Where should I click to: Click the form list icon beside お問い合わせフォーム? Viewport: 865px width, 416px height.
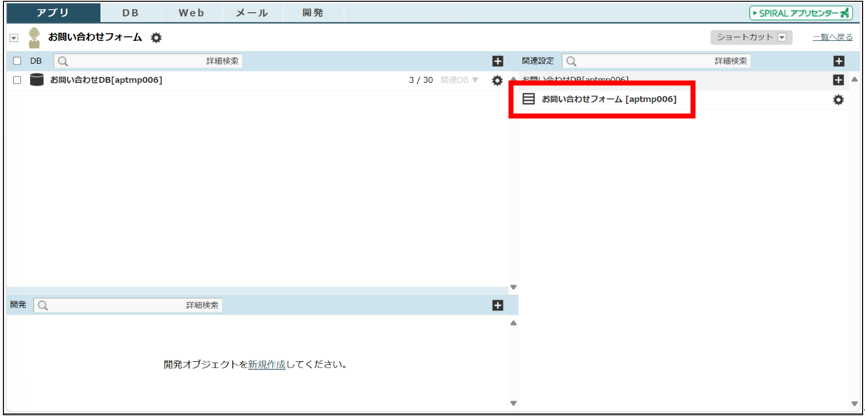click(x=528, y=99)
